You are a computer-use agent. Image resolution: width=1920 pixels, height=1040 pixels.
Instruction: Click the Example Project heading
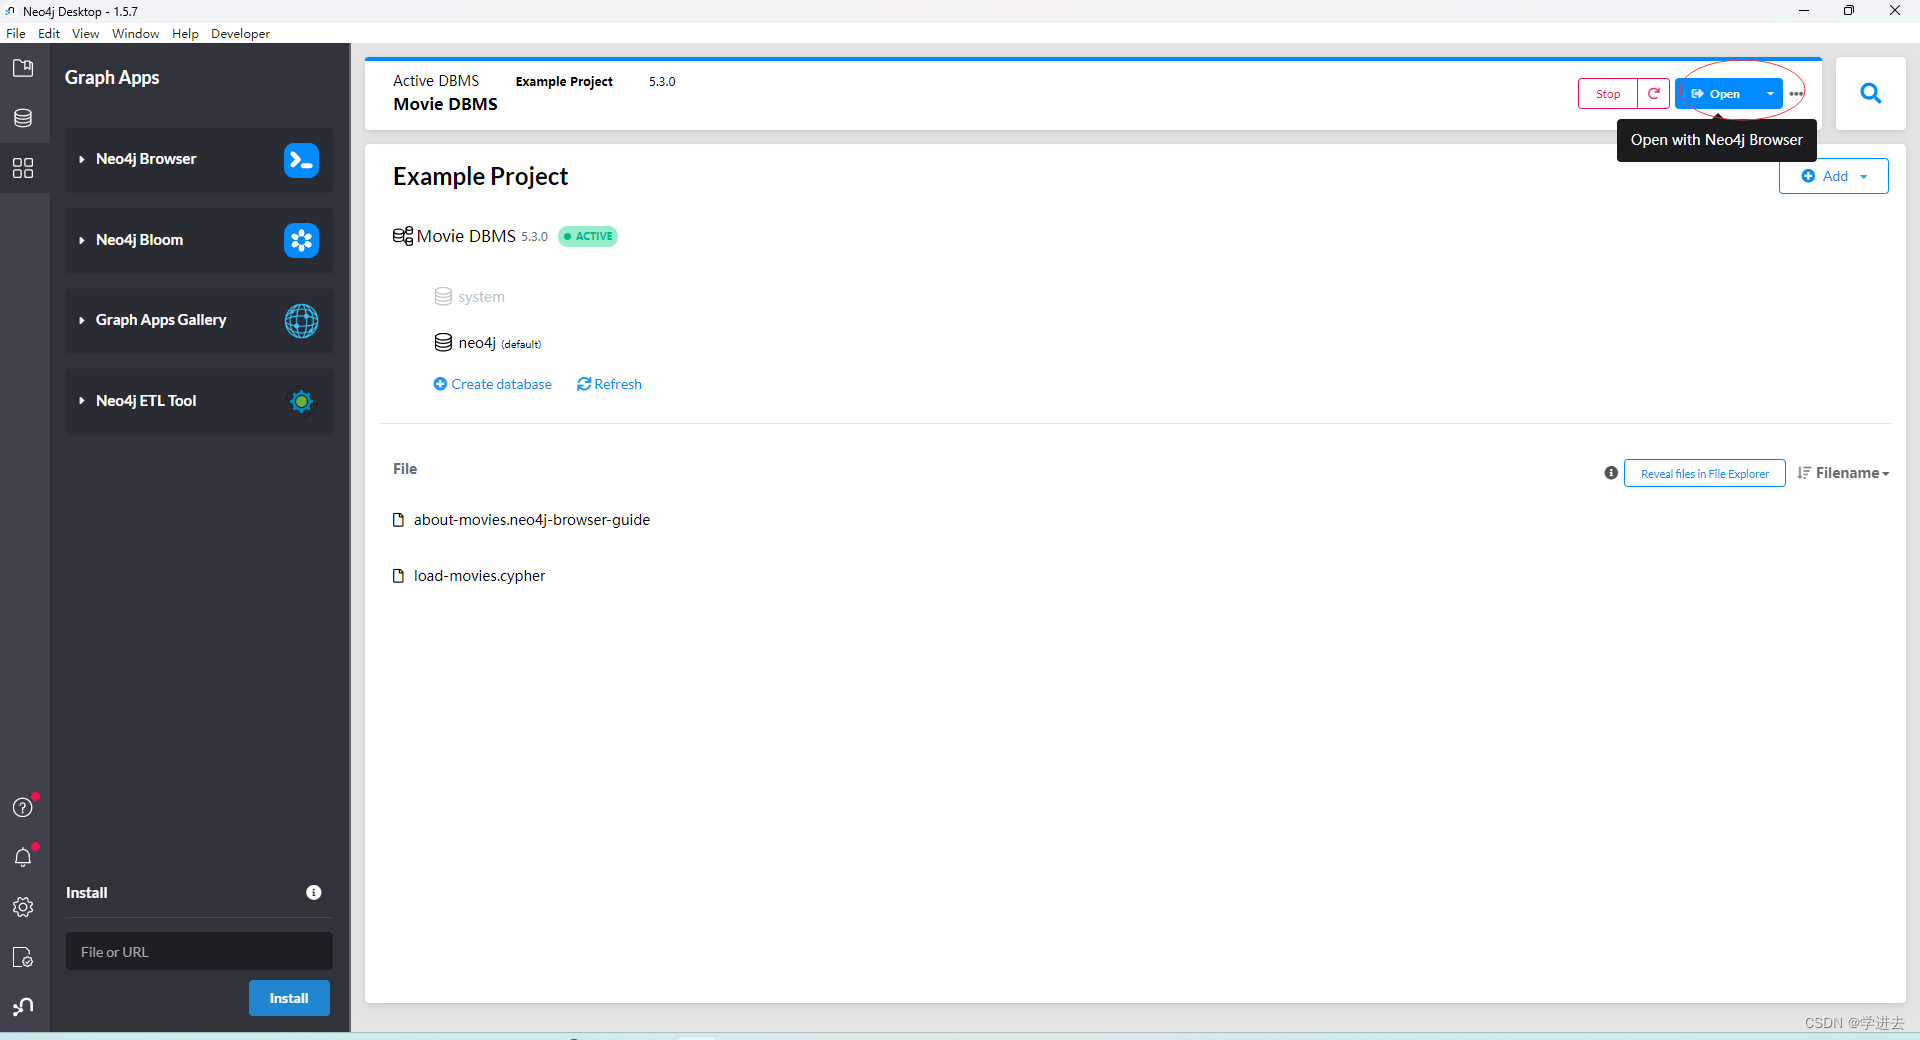tap(480, 176)
